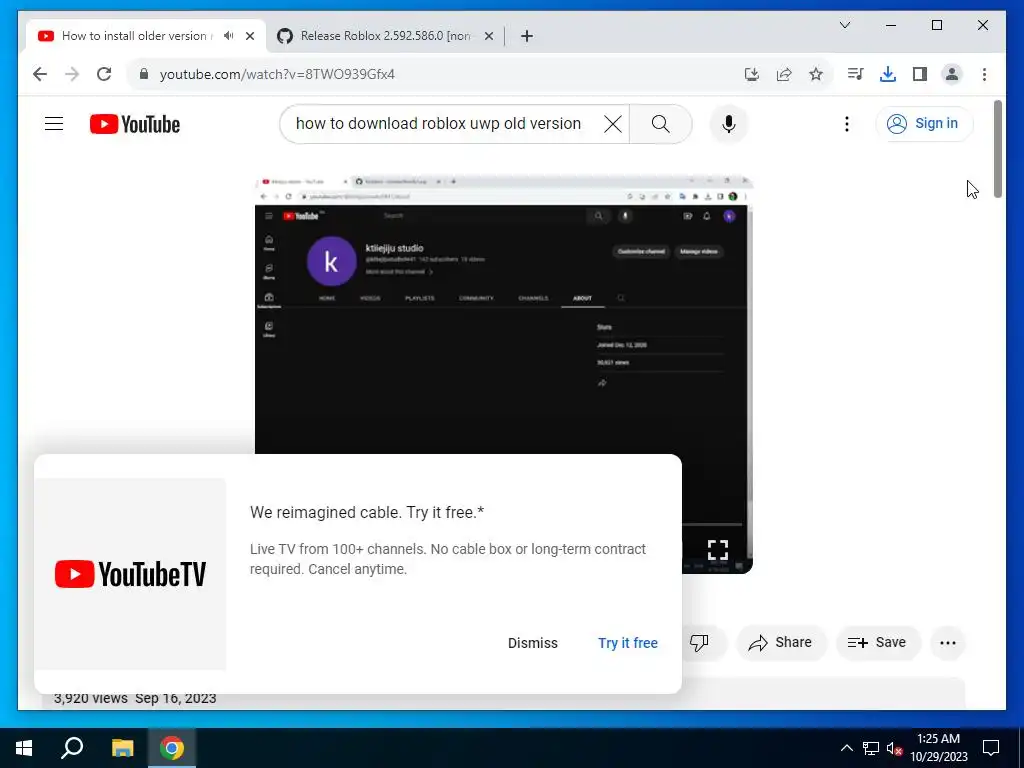Click Try it free link
Viewport: 1024px width, 768px height.
628,643
